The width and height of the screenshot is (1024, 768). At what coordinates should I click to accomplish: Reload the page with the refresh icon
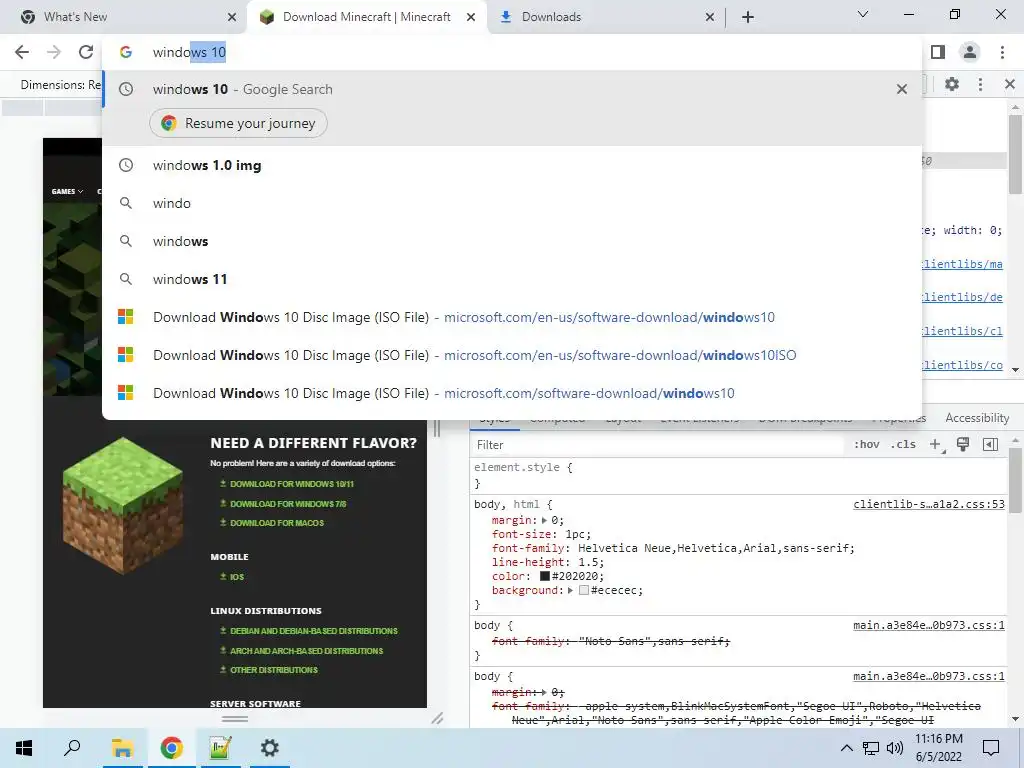coord(86,52)
